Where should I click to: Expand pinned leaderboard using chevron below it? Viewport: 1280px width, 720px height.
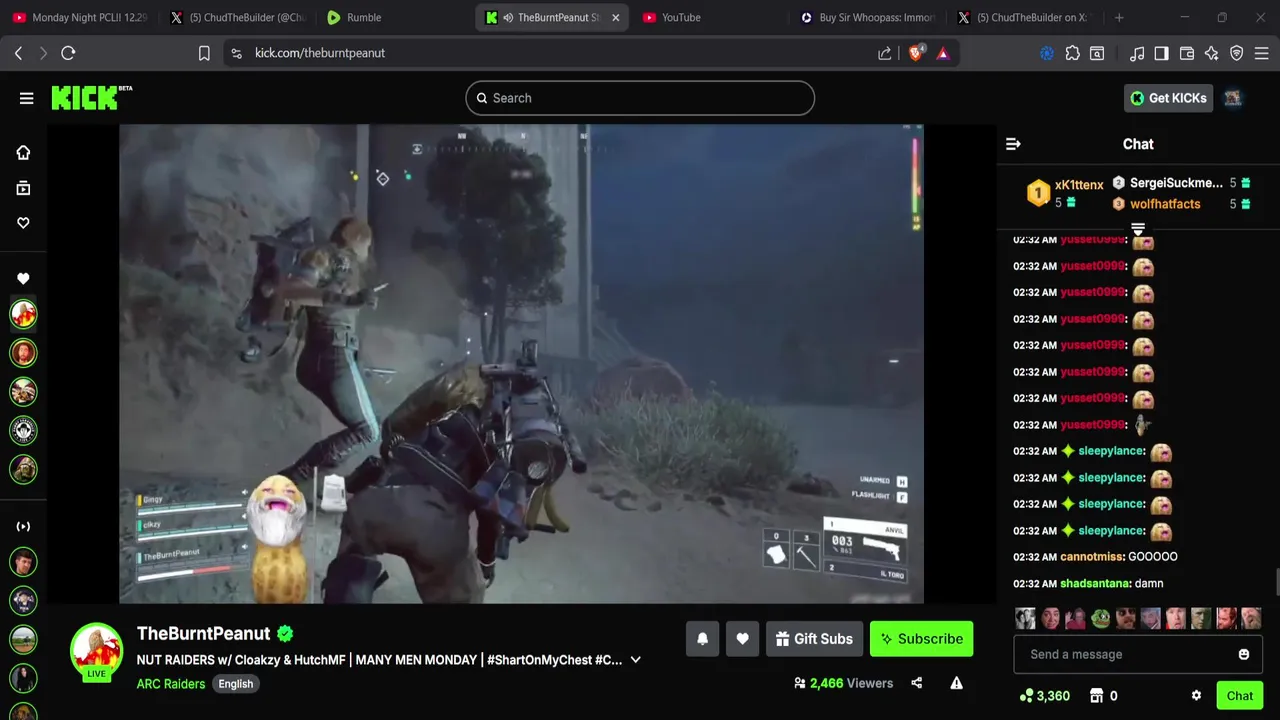[1138, 230]
